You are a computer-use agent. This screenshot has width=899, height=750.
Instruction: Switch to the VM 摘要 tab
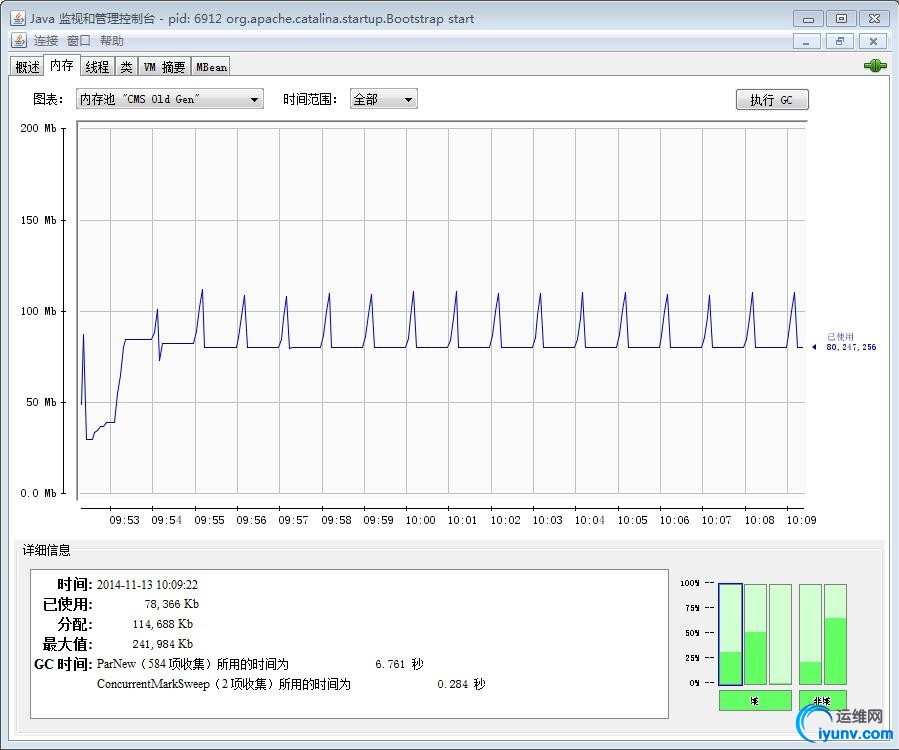[x=163, y=67]
